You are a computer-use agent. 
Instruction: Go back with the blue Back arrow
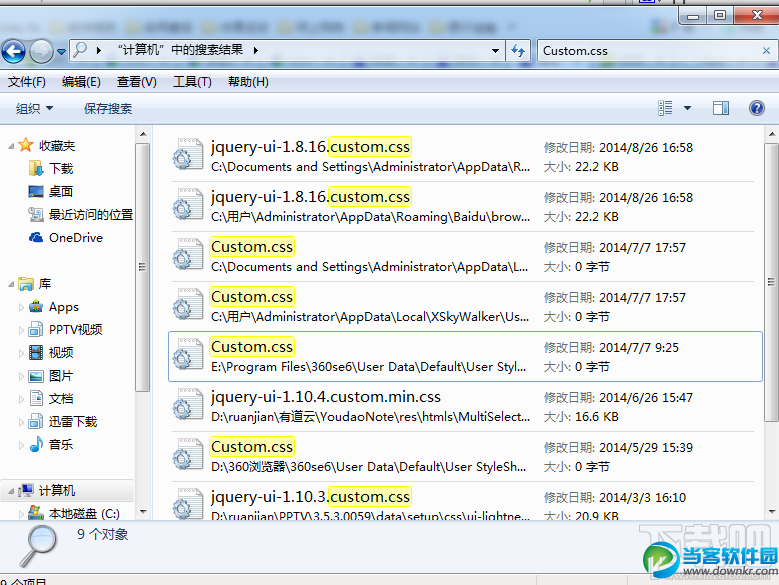tap(13, 51)
